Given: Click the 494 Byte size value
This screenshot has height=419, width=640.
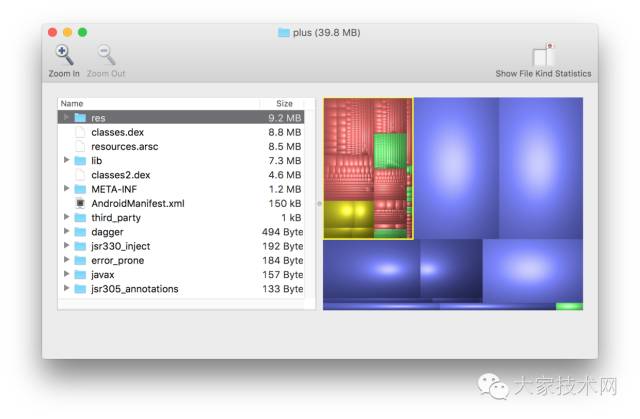Looking at the screenshot, I should coord(282,232).
